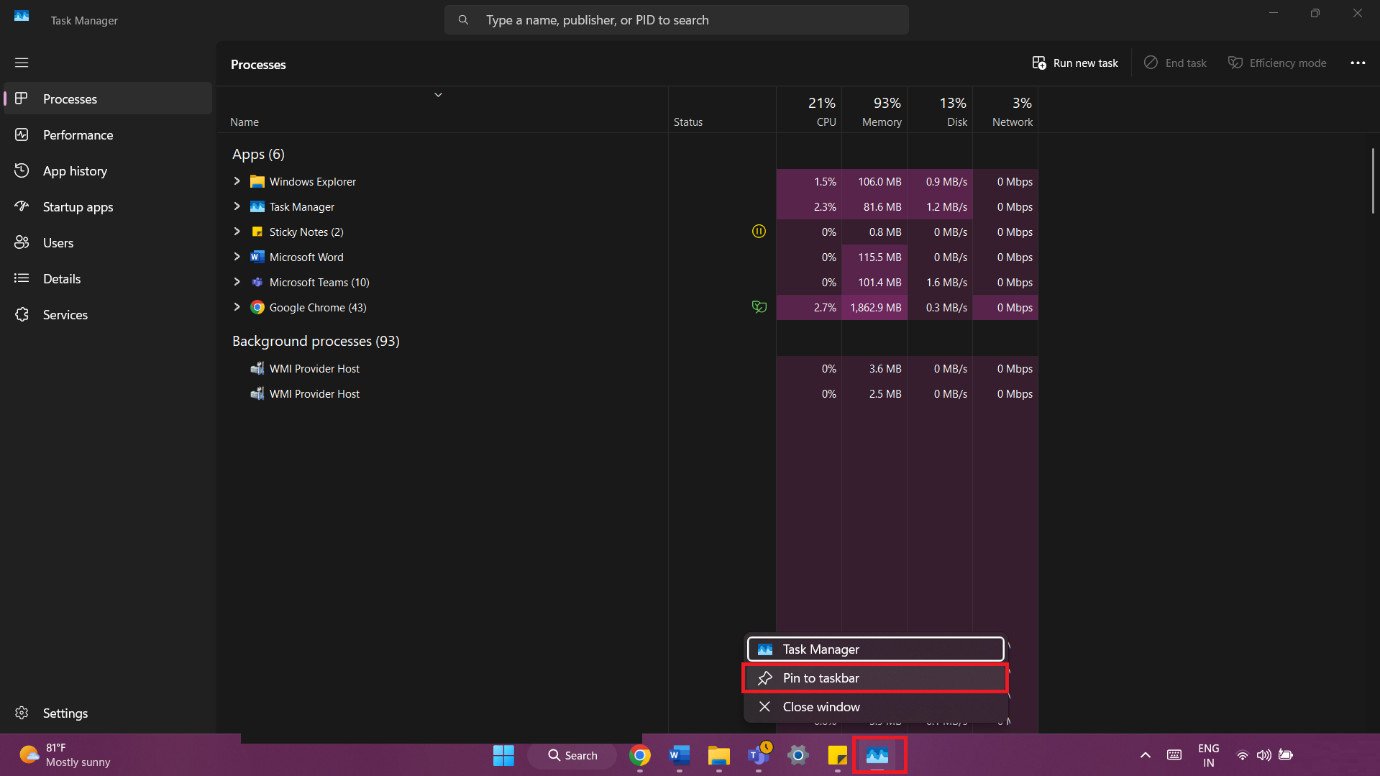Click the 1,862.9 MB memory cell for Chrome
This screenshot has height=776, width=1380.
pos(874,307)
